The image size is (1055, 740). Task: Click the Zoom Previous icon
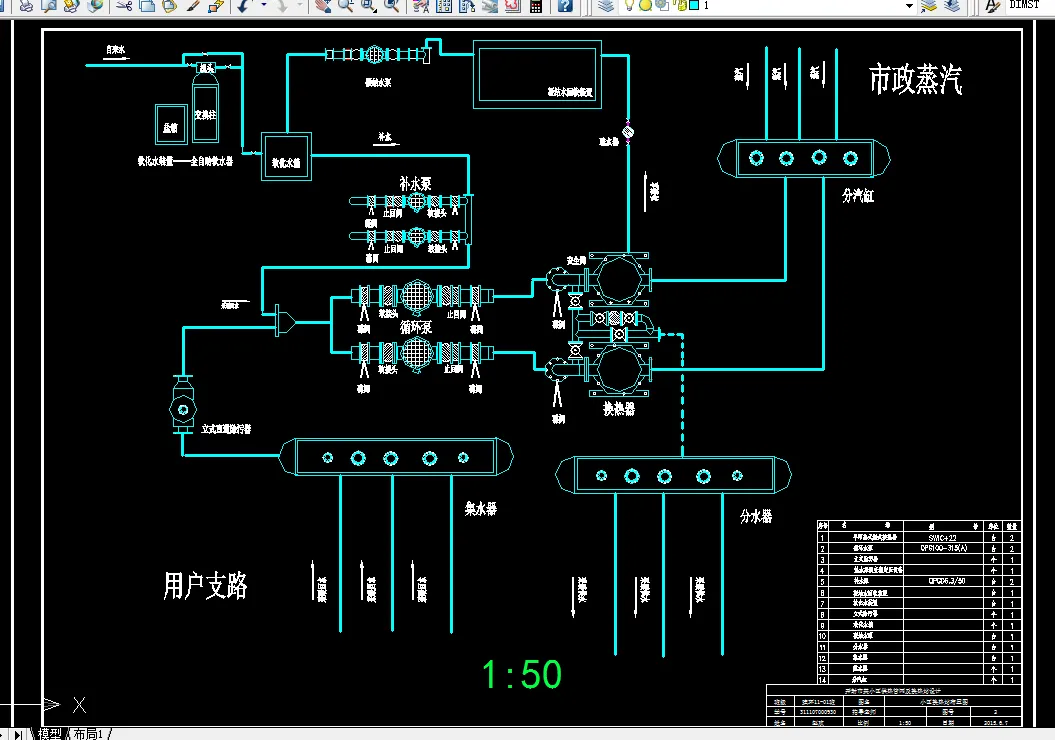[392, 6]
